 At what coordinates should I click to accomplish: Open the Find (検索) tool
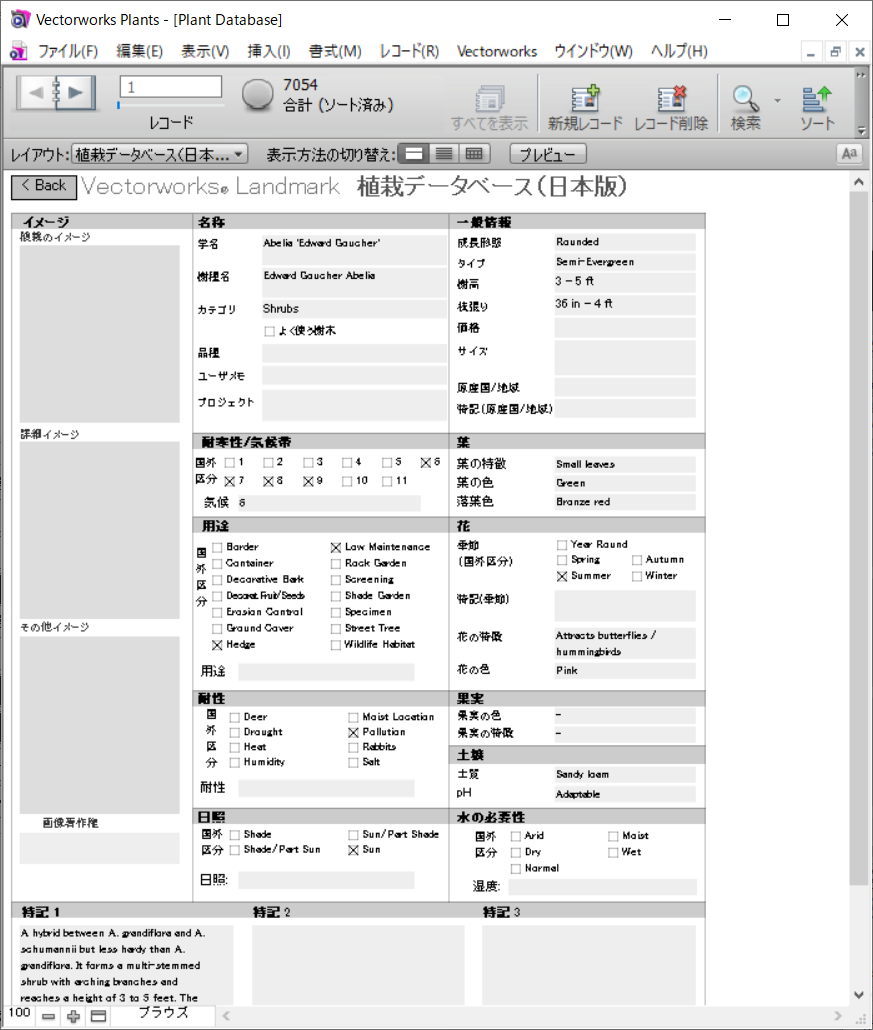point(745,99)
